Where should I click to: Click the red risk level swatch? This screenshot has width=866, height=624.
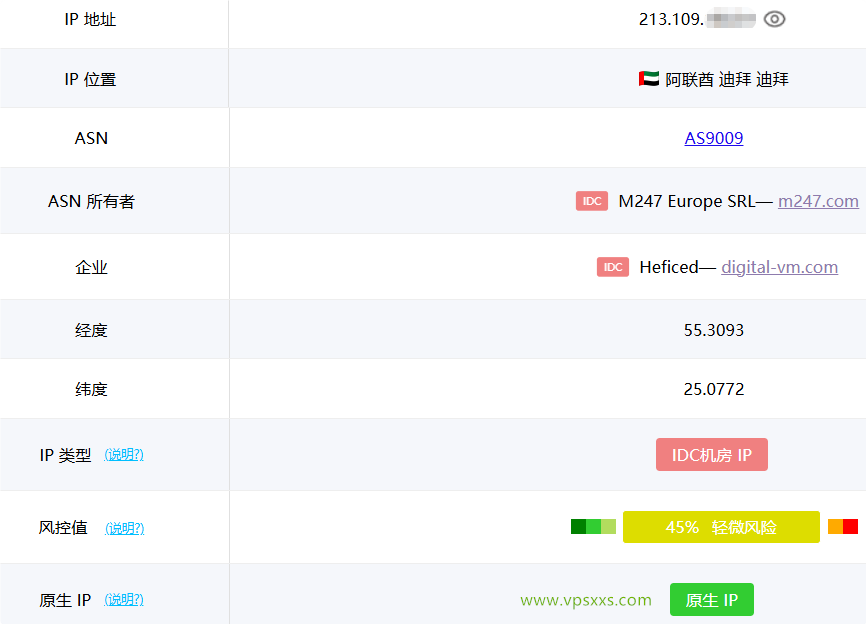850,527
